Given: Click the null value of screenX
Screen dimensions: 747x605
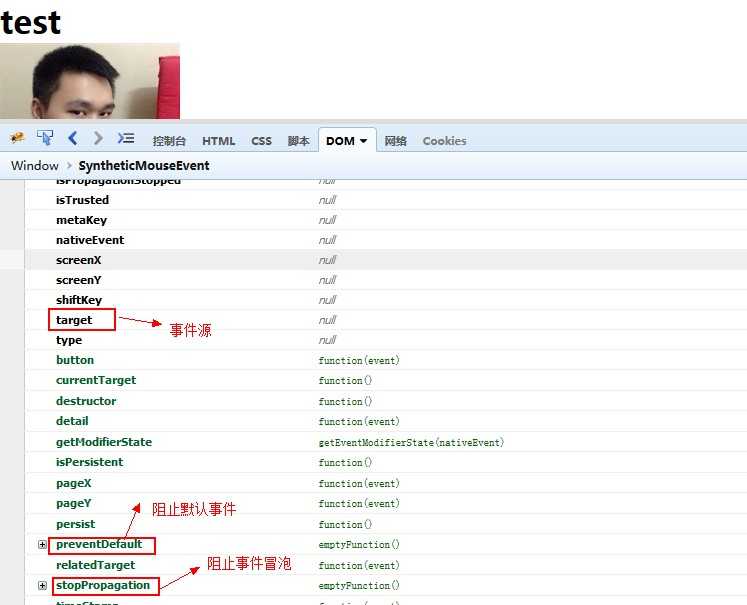Looking at the screenshot, I should [327, 260].
